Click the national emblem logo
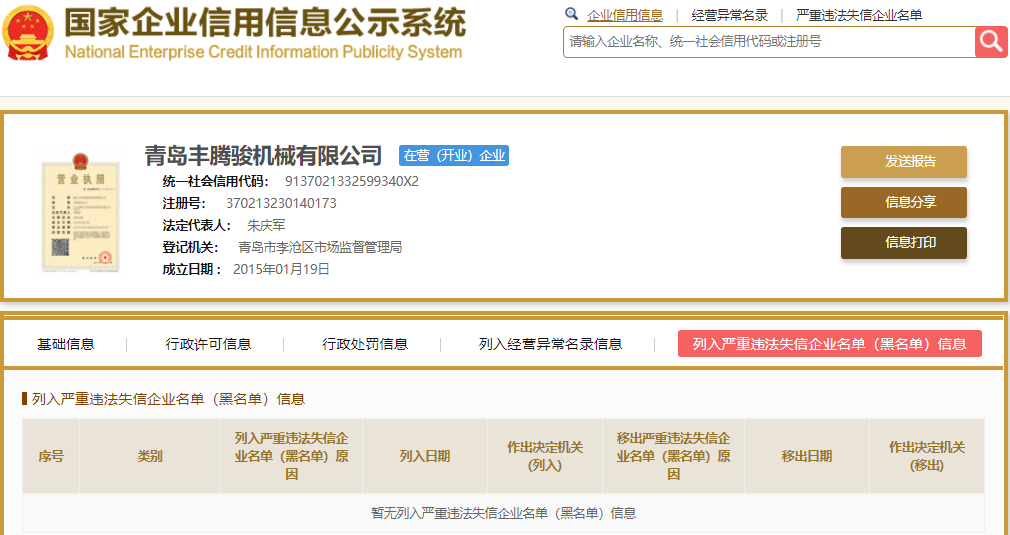The image size is (1010, 535). pos(27,33)
